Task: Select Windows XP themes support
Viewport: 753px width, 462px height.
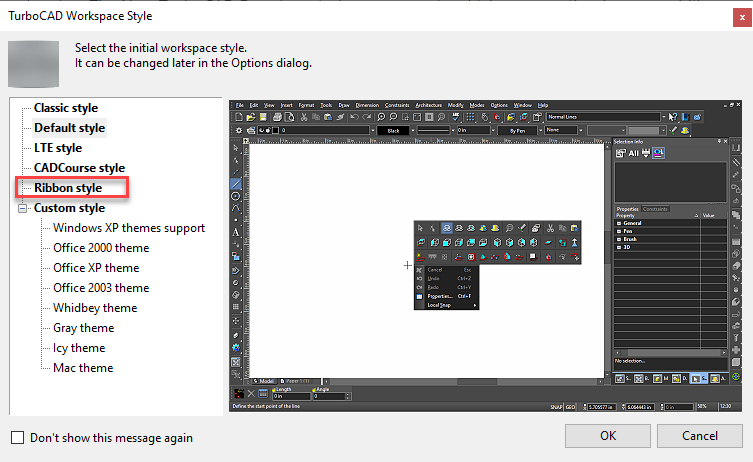Action: [129, 228]
